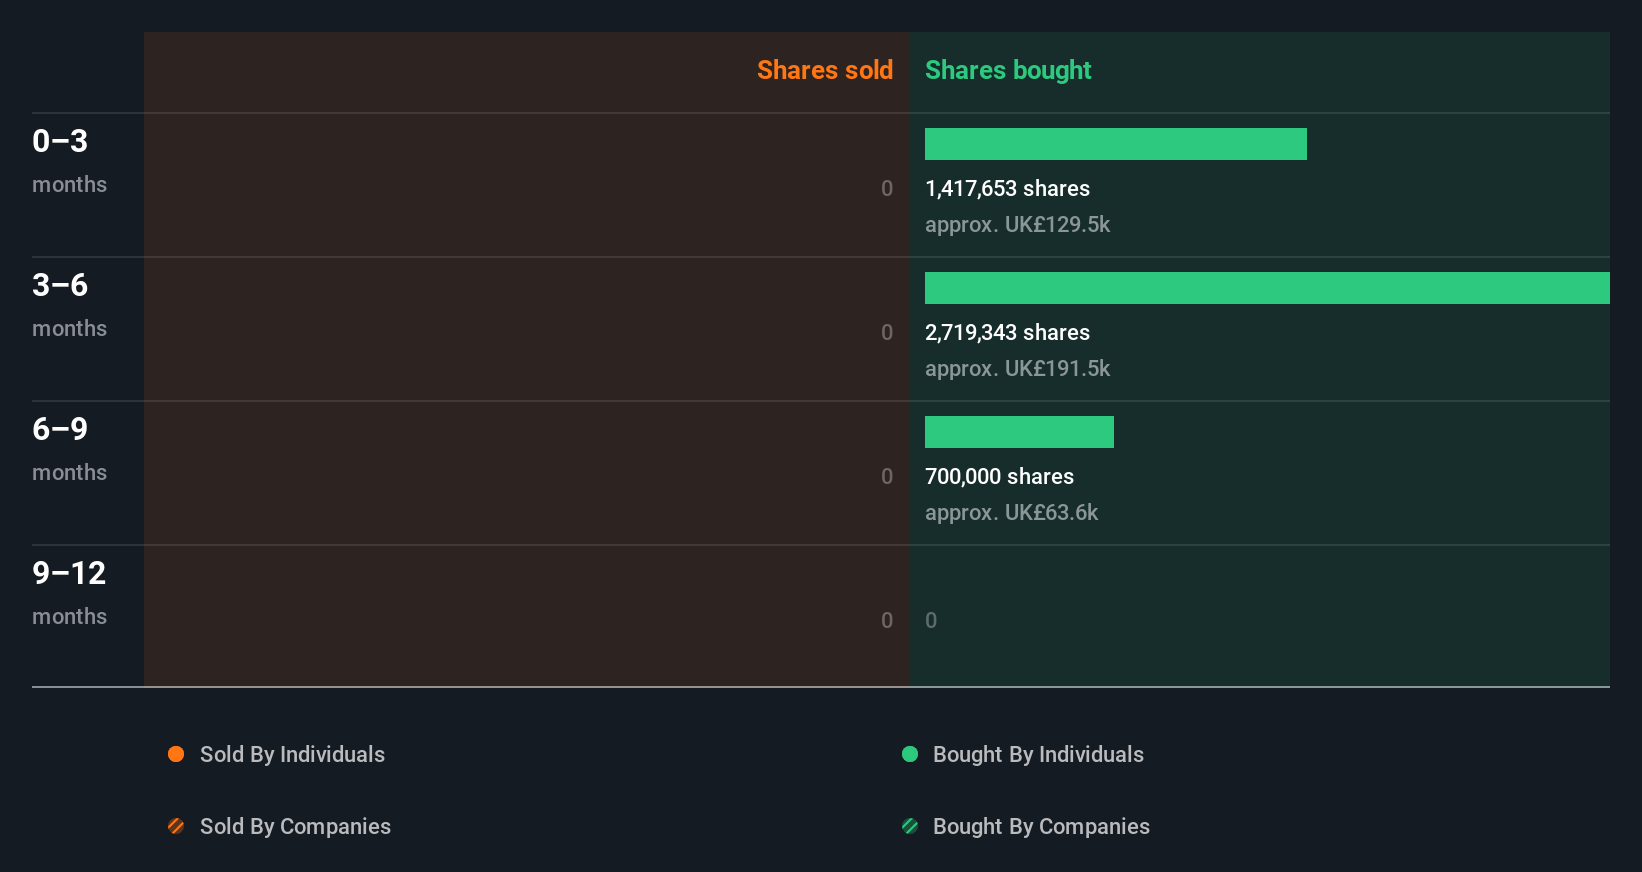Click the shares sold '0' in 6–9 months row
Viewport: 1642px width, 872px height.
887,476
